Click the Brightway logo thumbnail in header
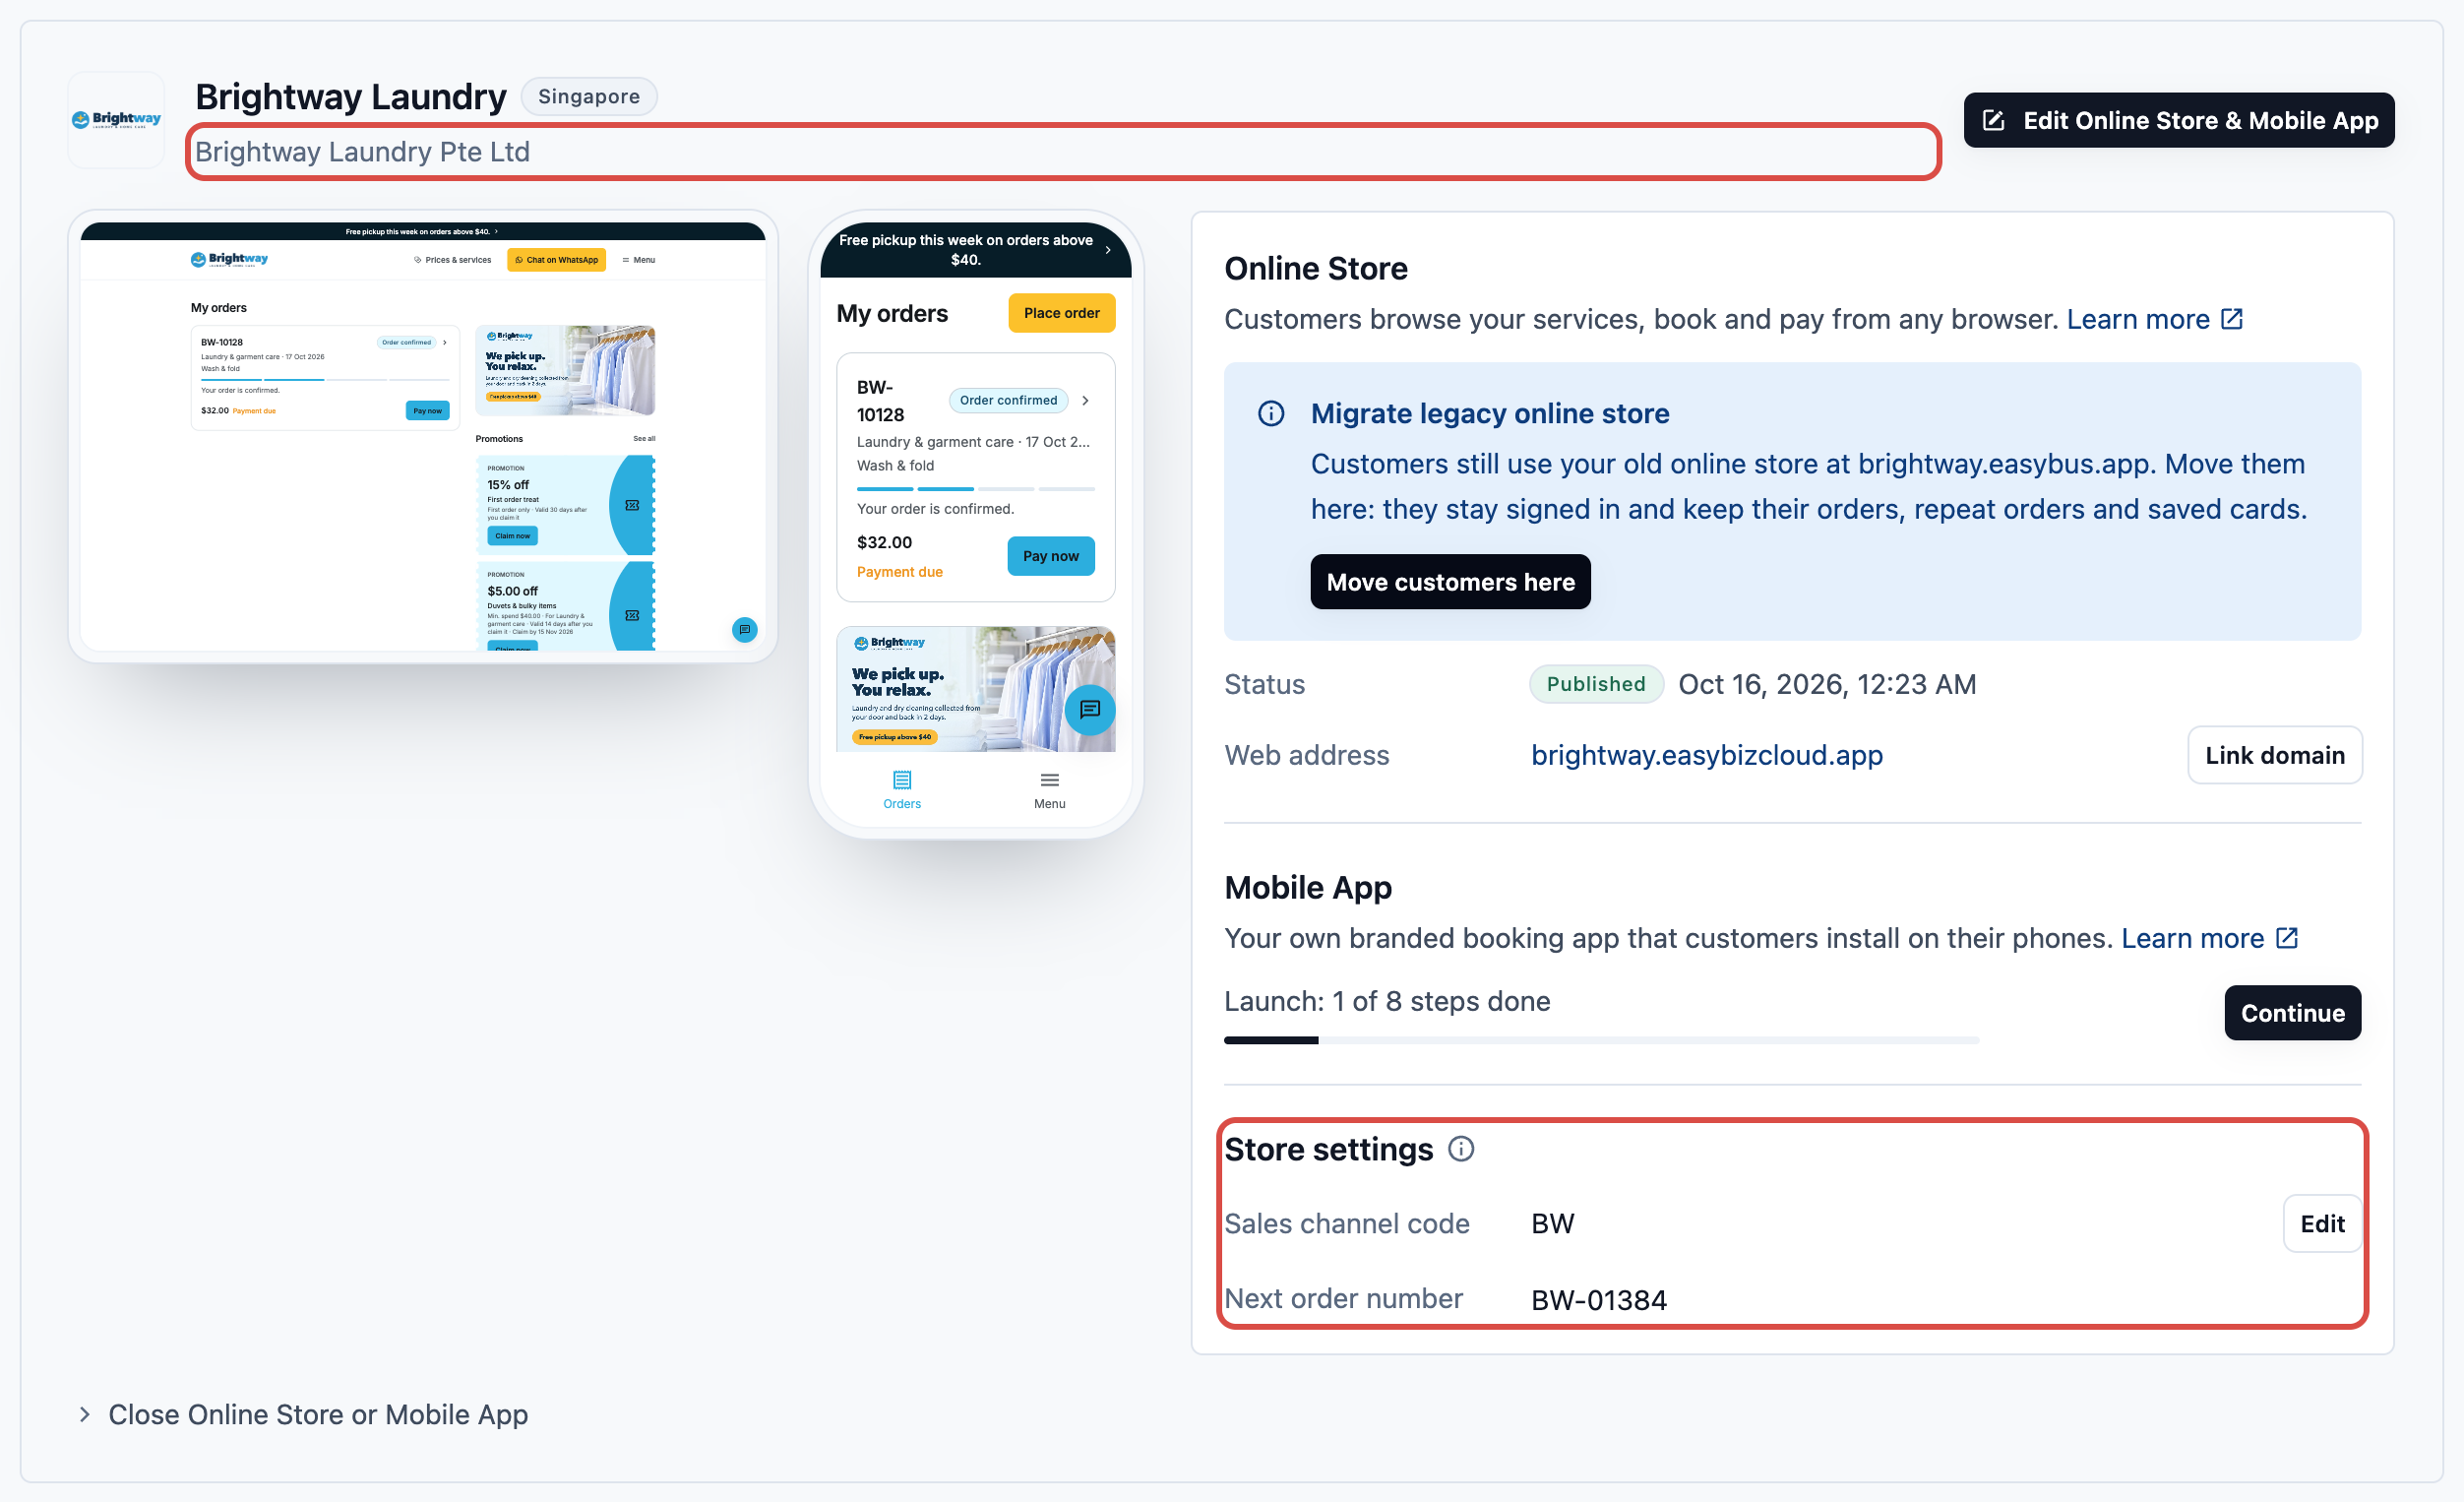 coord(116,119)
